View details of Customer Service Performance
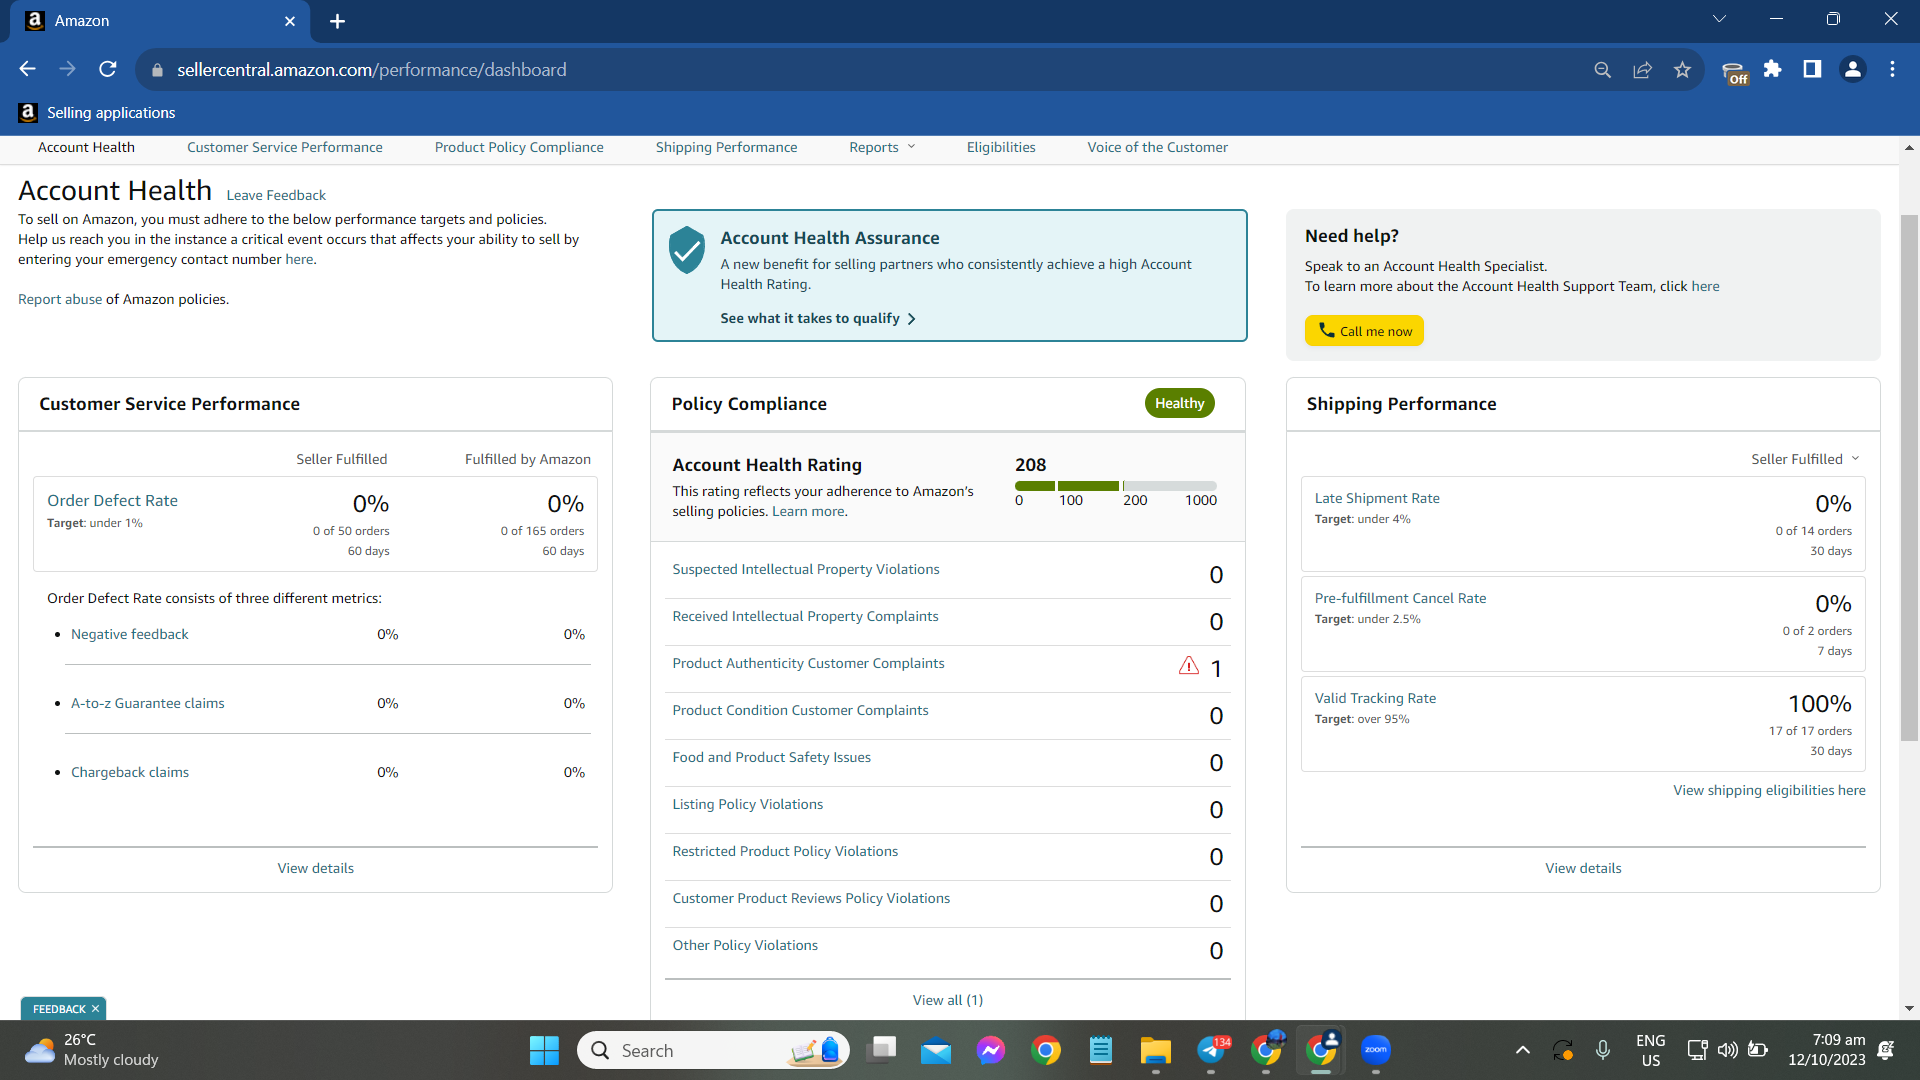Screen dimensions: 1920x1080 (316, 868)
